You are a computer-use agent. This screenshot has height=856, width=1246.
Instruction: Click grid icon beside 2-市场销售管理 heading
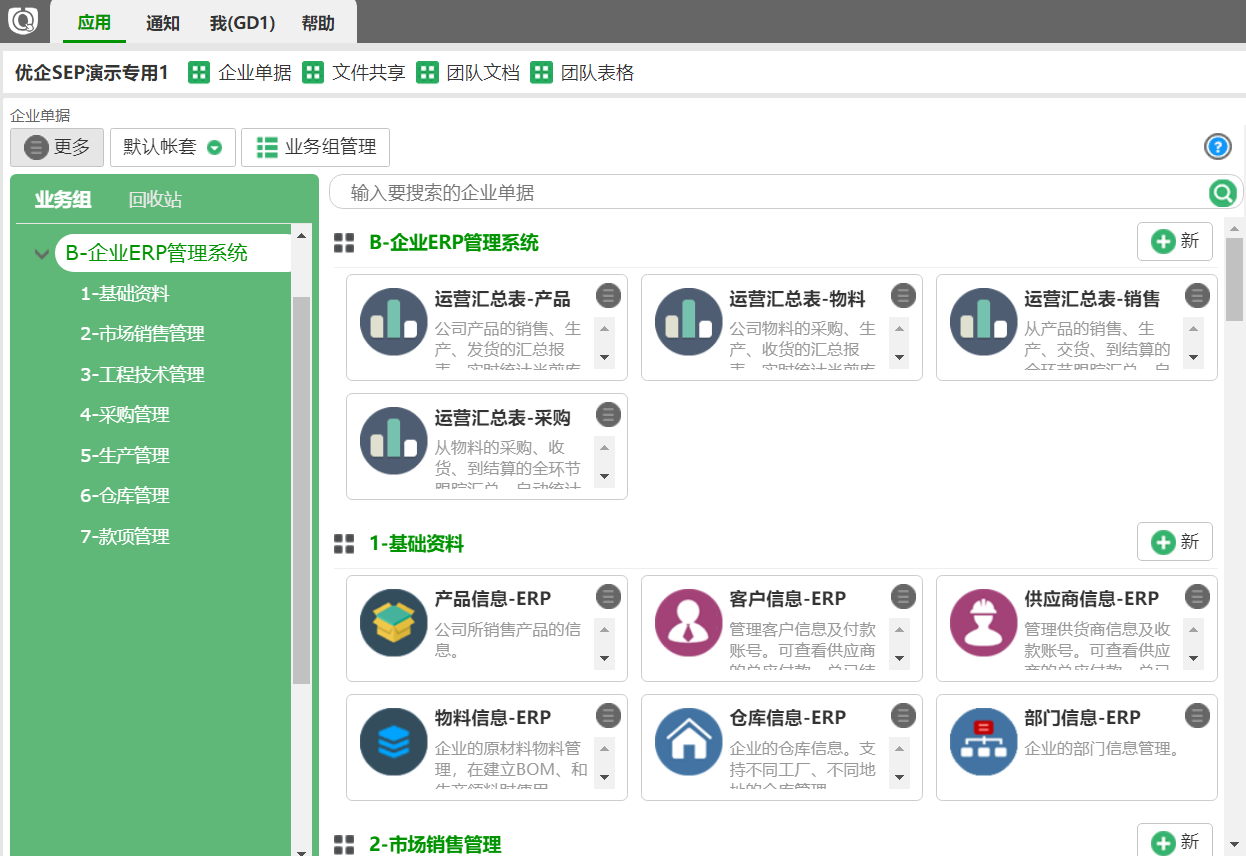(x=344, y=844)
